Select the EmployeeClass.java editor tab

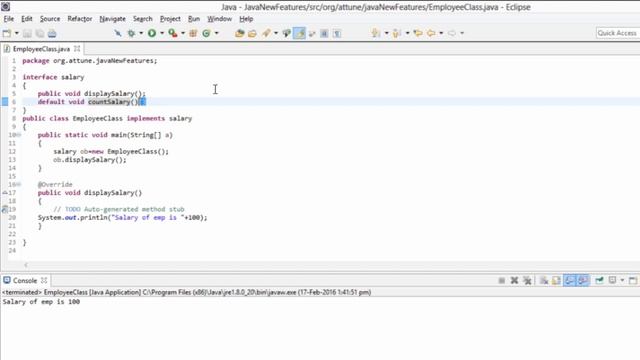tap(41, 49)
